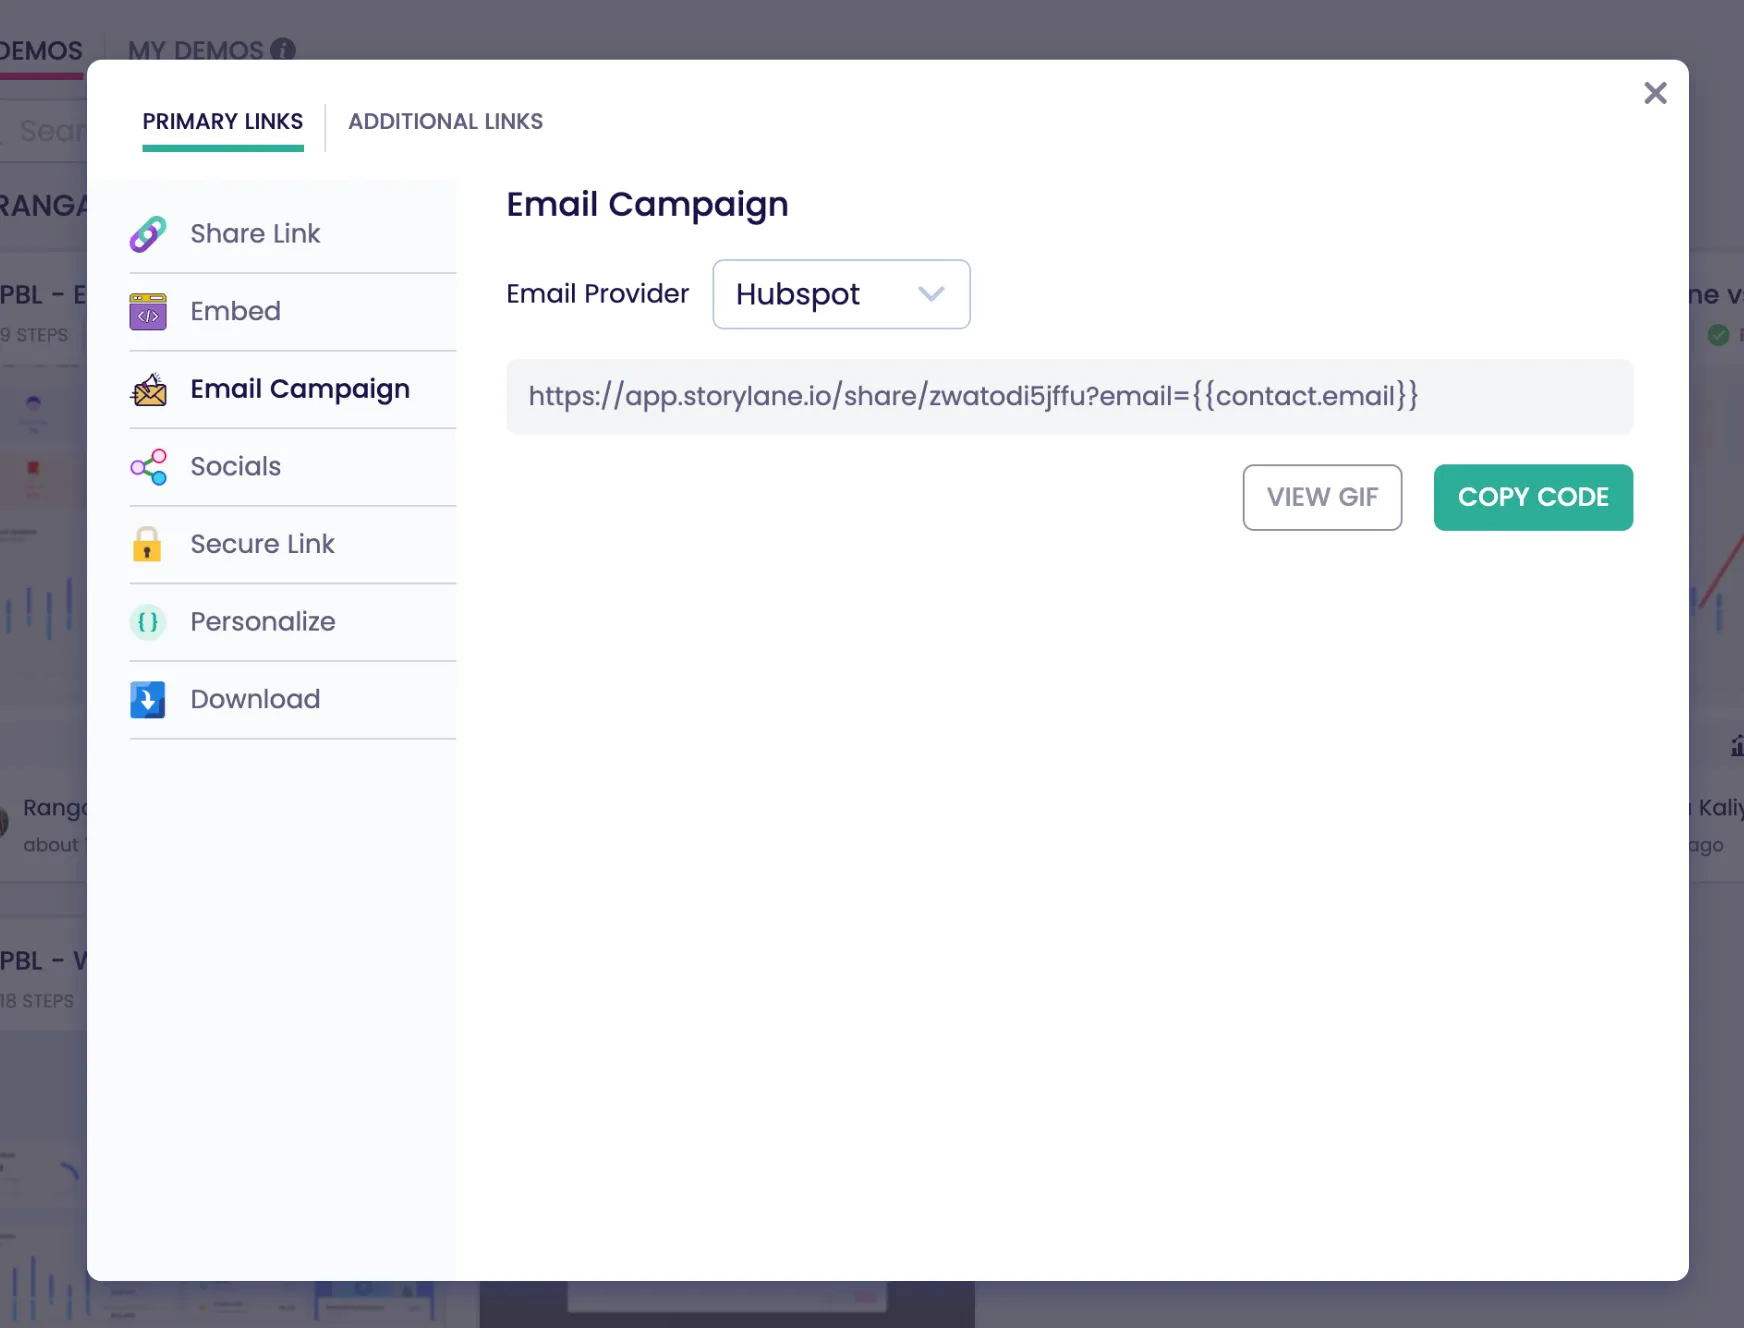The height and width of the screenshot is (1328, 1744).
Task: Open the Secure Link section
Action: coord(293,544)
